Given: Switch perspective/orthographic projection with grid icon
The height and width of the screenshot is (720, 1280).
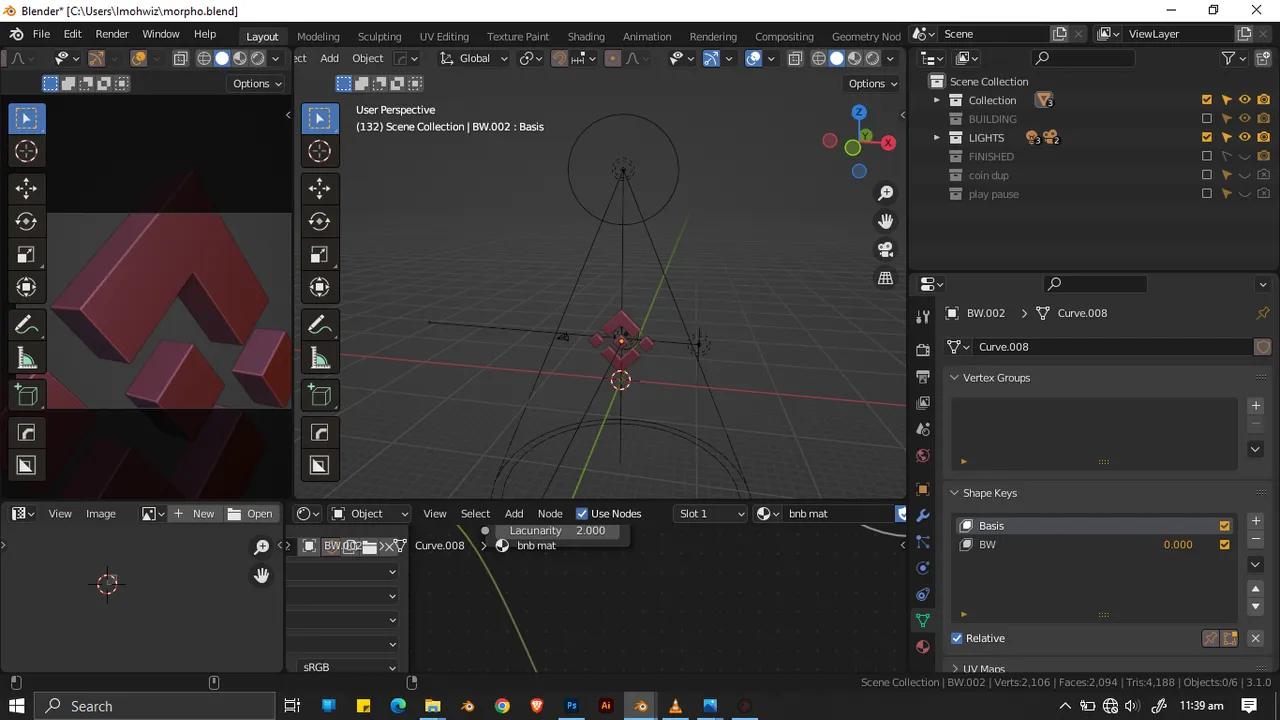Looking at the screenshot, I should click(x=885, y=278).
